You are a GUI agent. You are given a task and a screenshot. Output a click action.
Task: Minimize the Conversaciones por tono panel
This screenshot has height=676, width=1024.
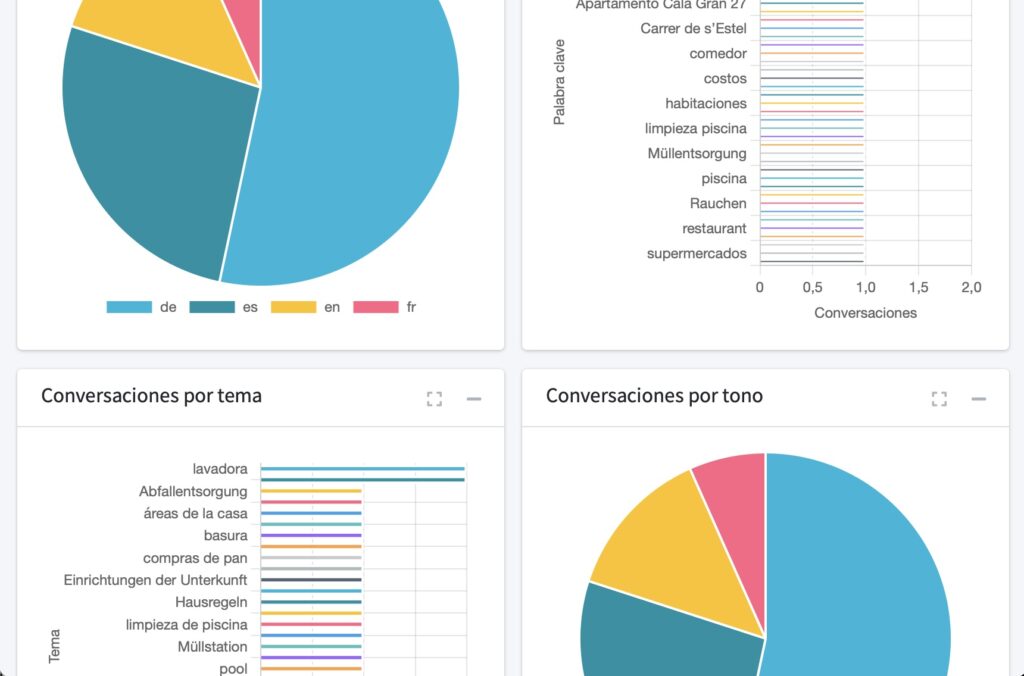tap(979, 399)
